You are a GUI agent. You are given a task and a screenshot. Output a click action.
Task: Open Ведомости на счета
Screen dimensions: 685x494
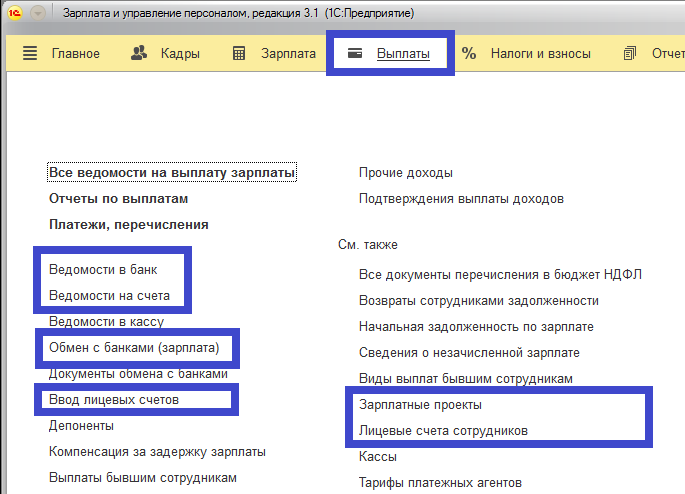(x=109, y=296)
